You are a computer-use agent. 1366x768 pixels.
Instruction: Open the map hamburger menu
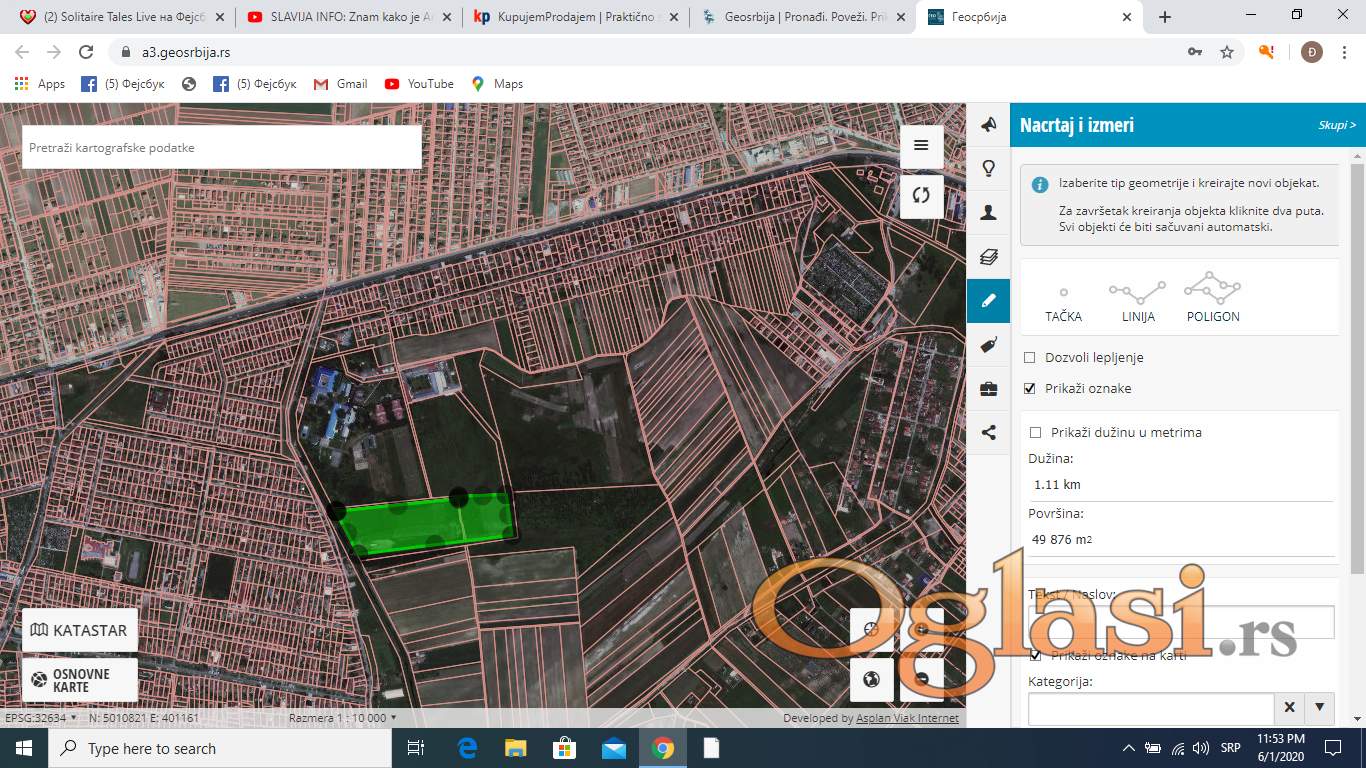tap(921, 147)
